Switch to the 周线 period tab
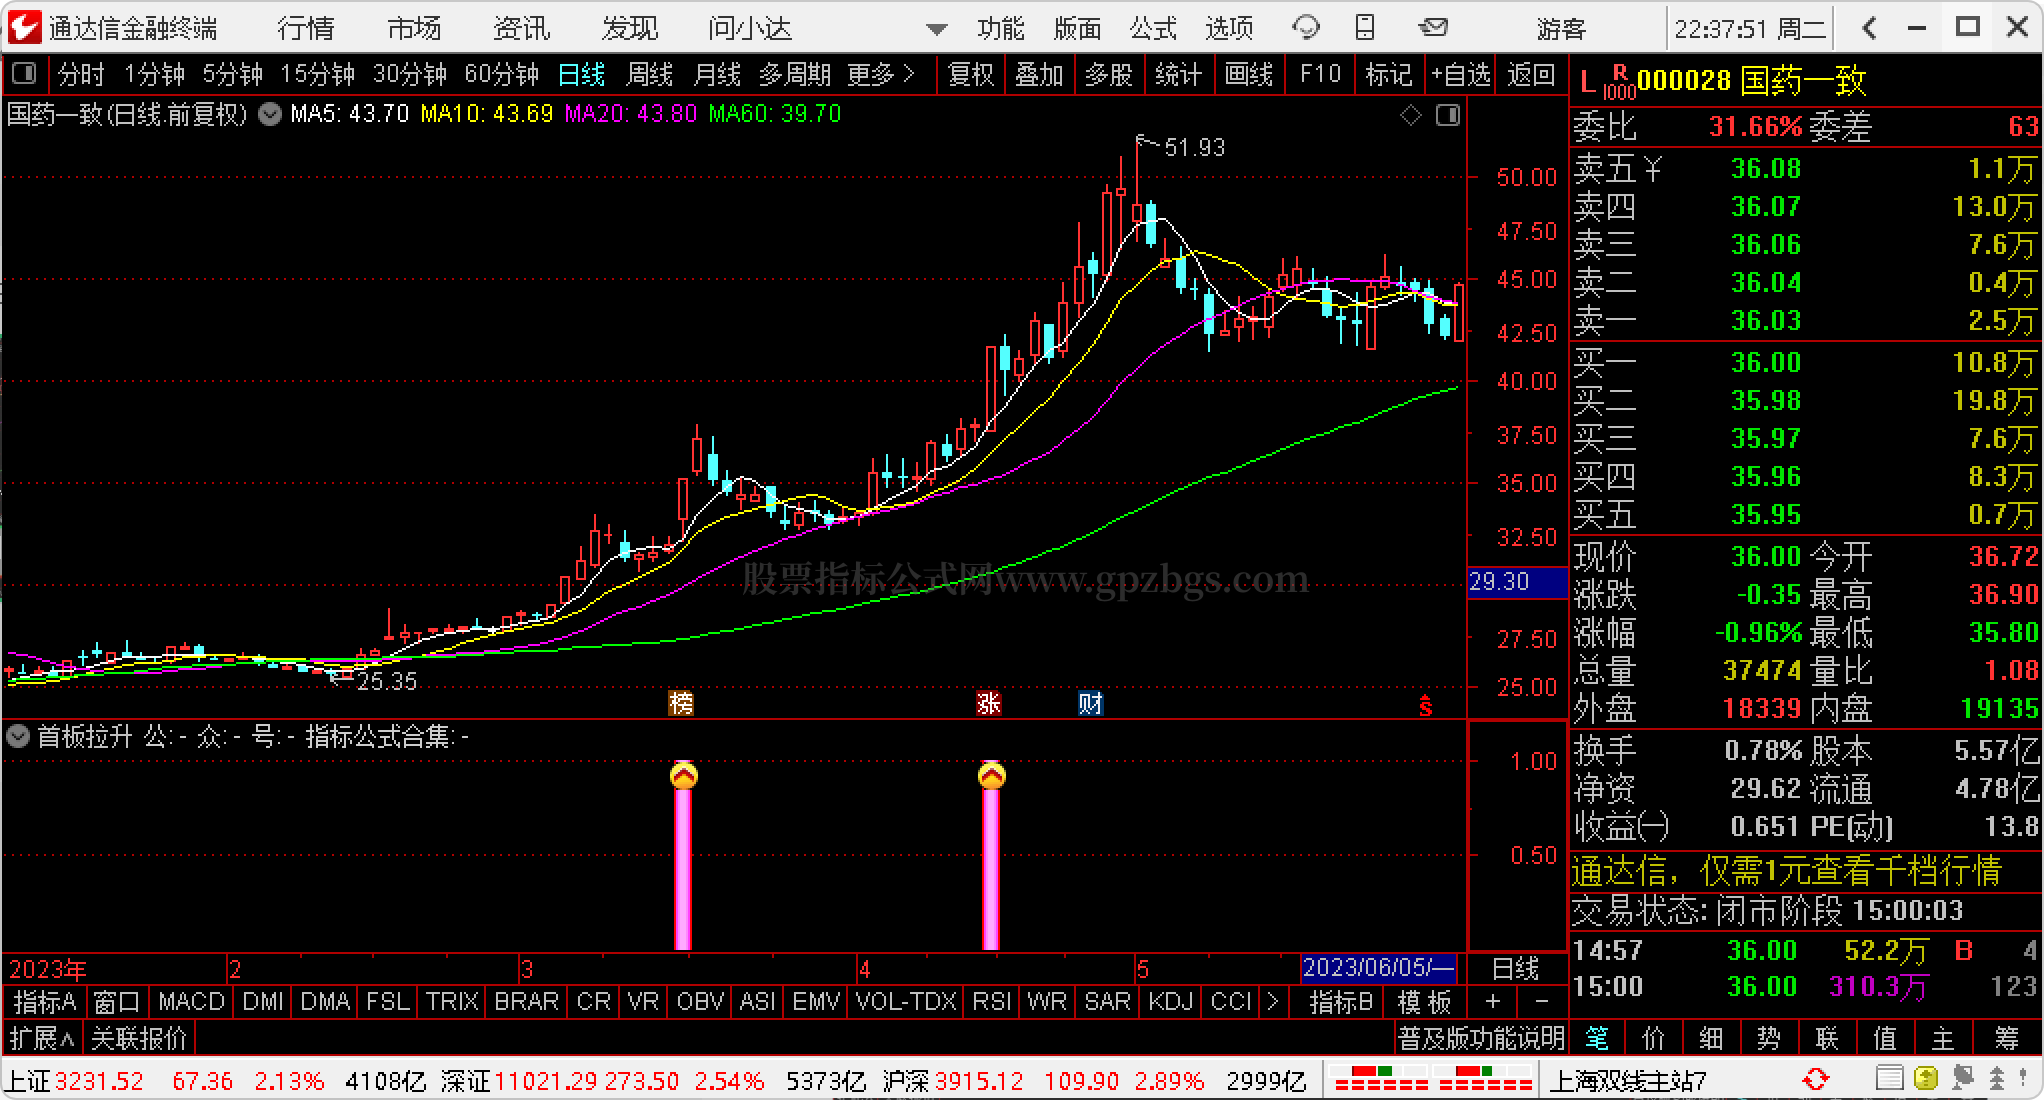 click(x=649, y=74)
